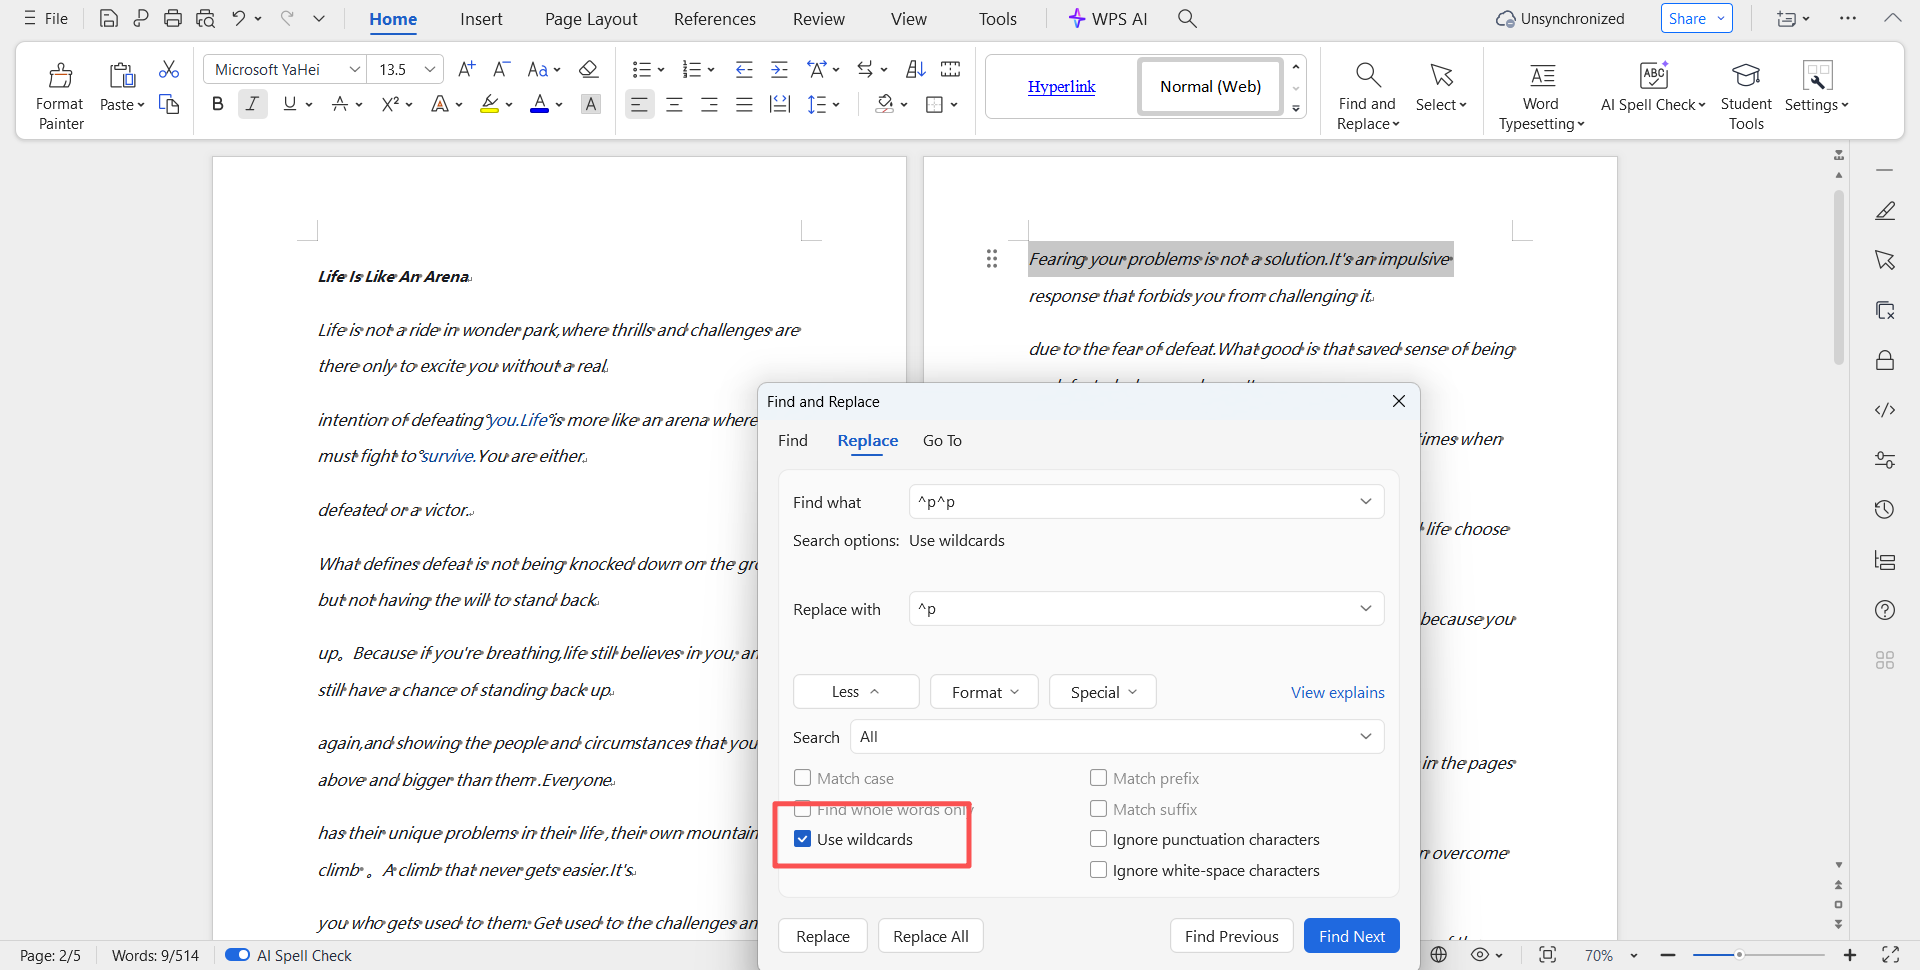Toggle AI Spell Check switch in status bar
The width and height of the screenshot is (1920, 970).
coord(237,955)
